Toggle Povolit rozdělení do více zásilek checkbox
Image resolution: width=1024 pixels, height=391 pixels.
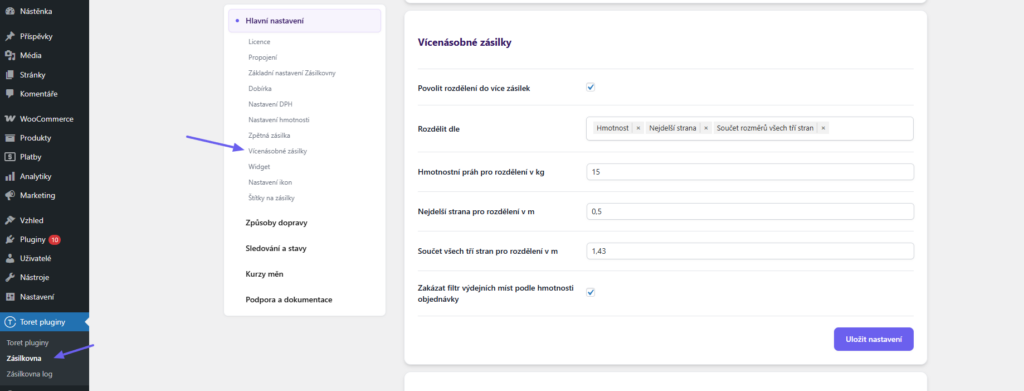tap(590, 87)
